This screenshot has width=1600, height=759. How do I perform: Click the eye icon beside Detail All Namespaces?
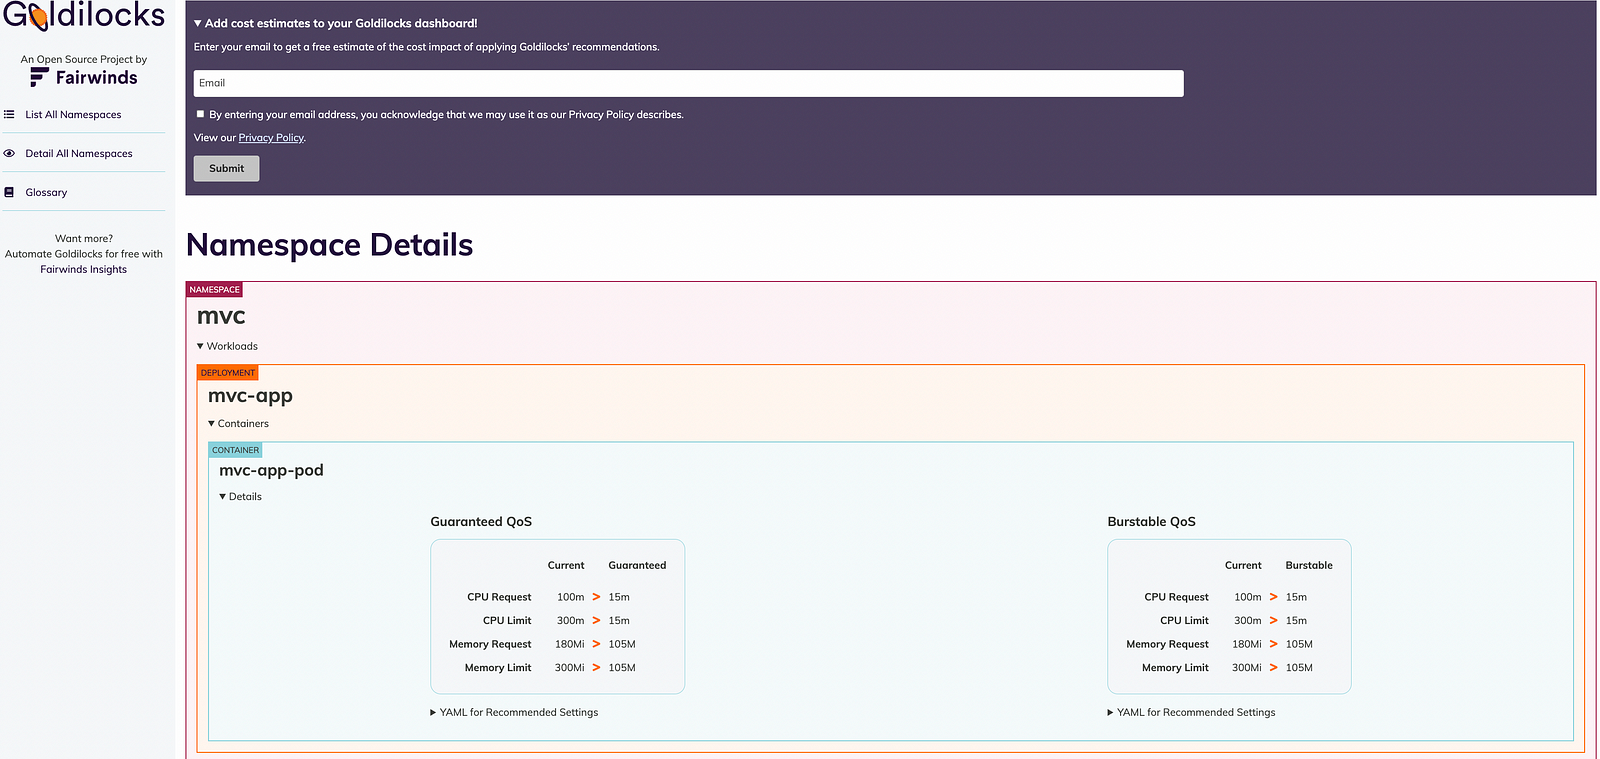coord(9,154)
